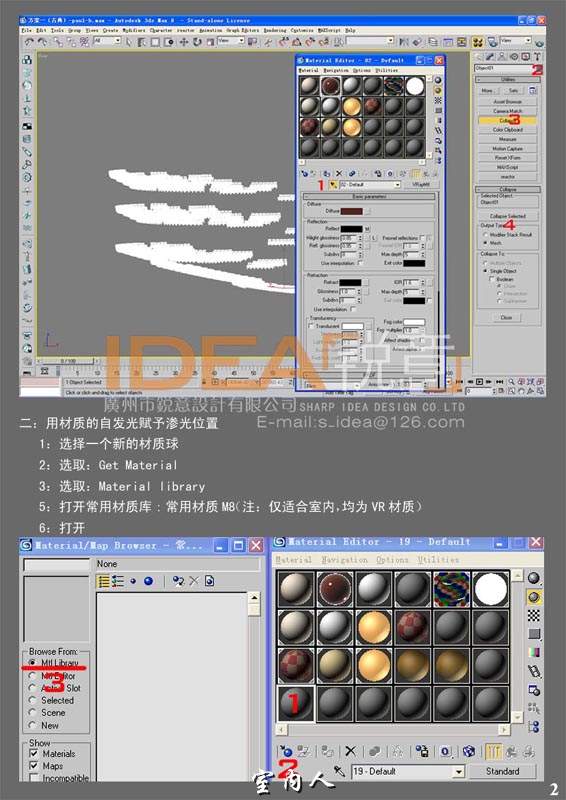The image size is (566, 800).
Task: Click the Sample Type sphere icon
Action: tap(534, 578)
